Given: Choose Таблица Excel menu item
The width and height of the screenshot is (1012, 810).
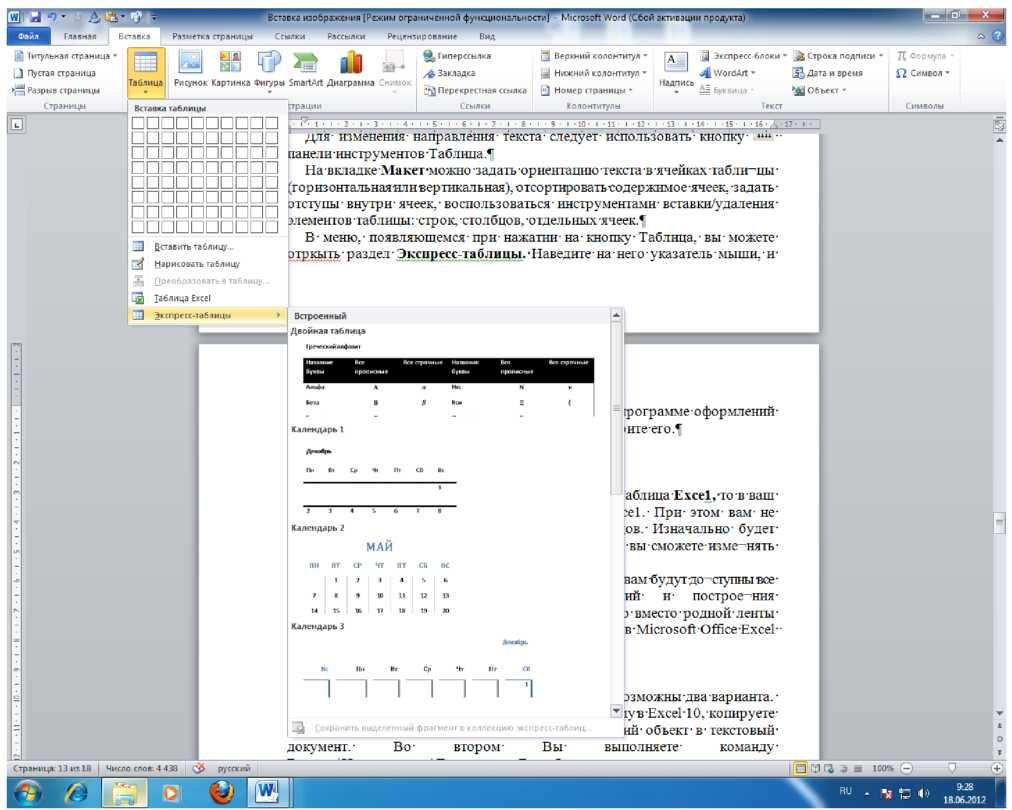Looking at the screenshot, I should [208, 298].
